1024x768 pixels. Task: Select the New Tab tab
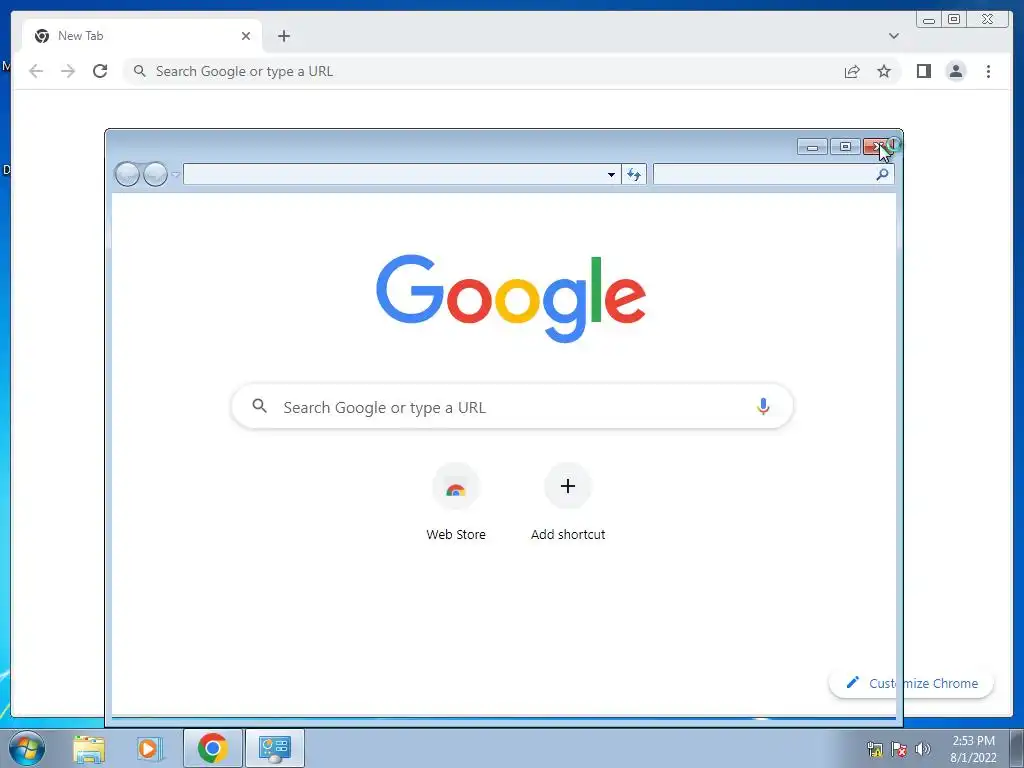pyautogui.click(x=142, y=36)
